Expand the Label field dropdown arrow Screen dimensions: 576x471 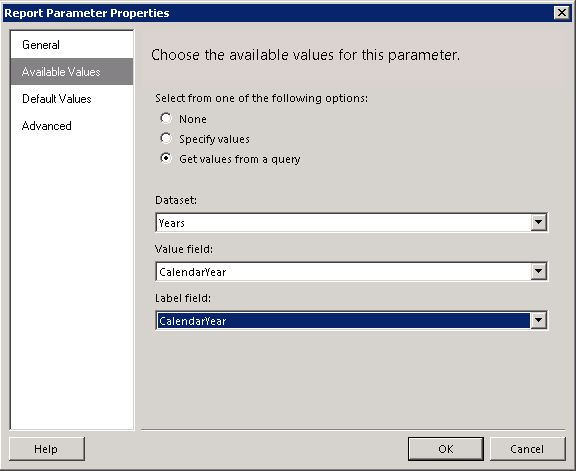click(x=538, y=320)
